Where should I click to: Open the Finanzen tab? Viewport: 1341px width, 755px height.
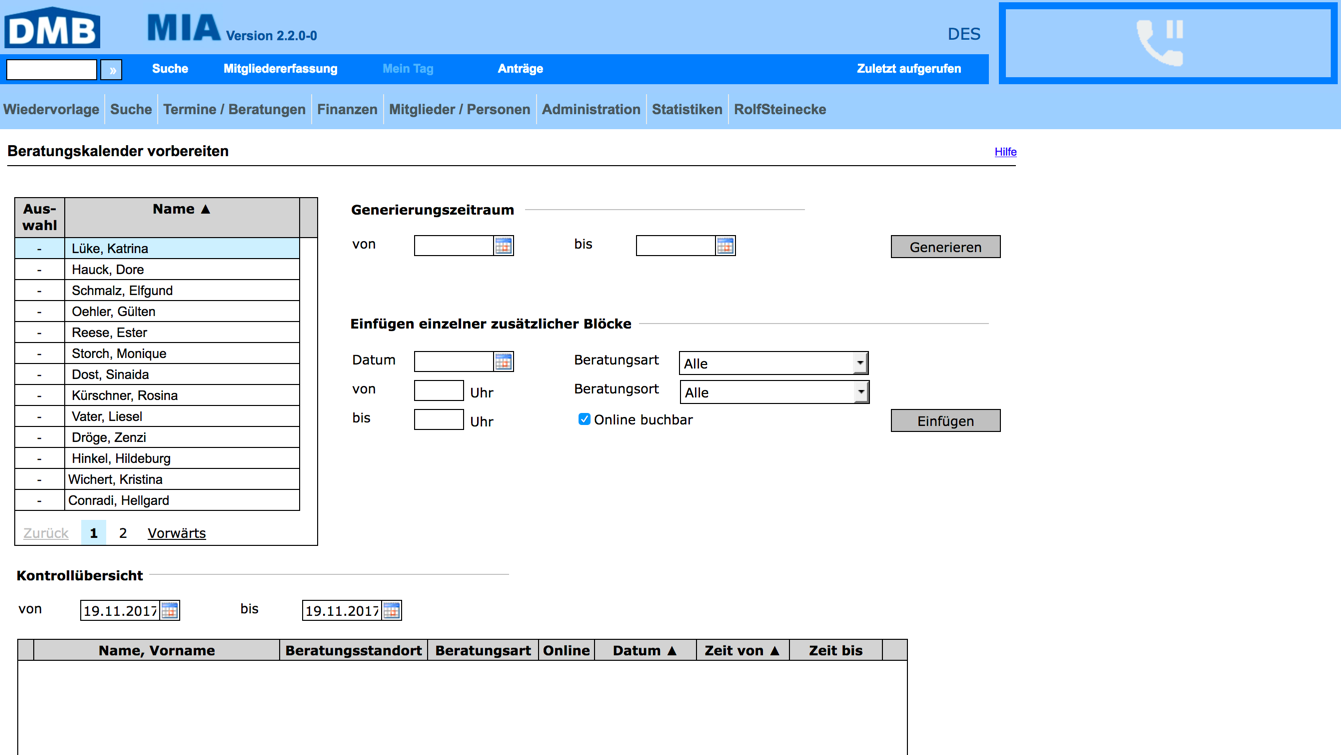point(347,110)
